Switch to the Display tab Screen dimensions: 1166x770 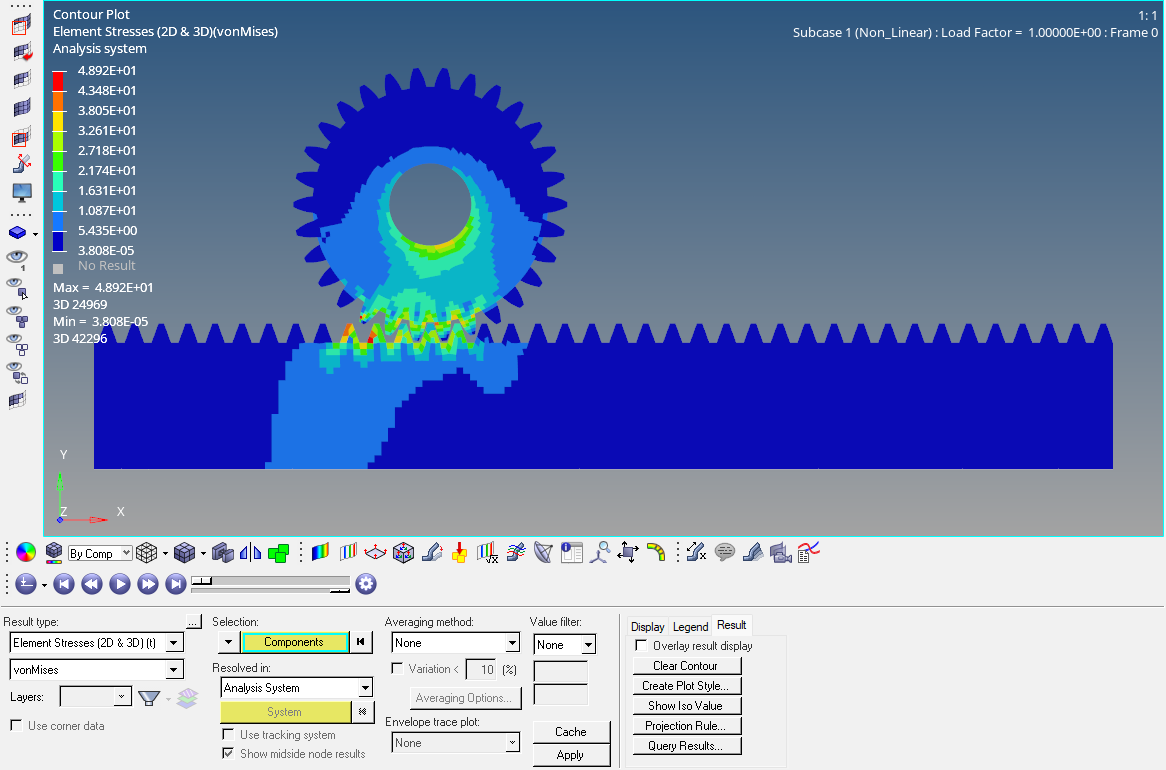647,627
